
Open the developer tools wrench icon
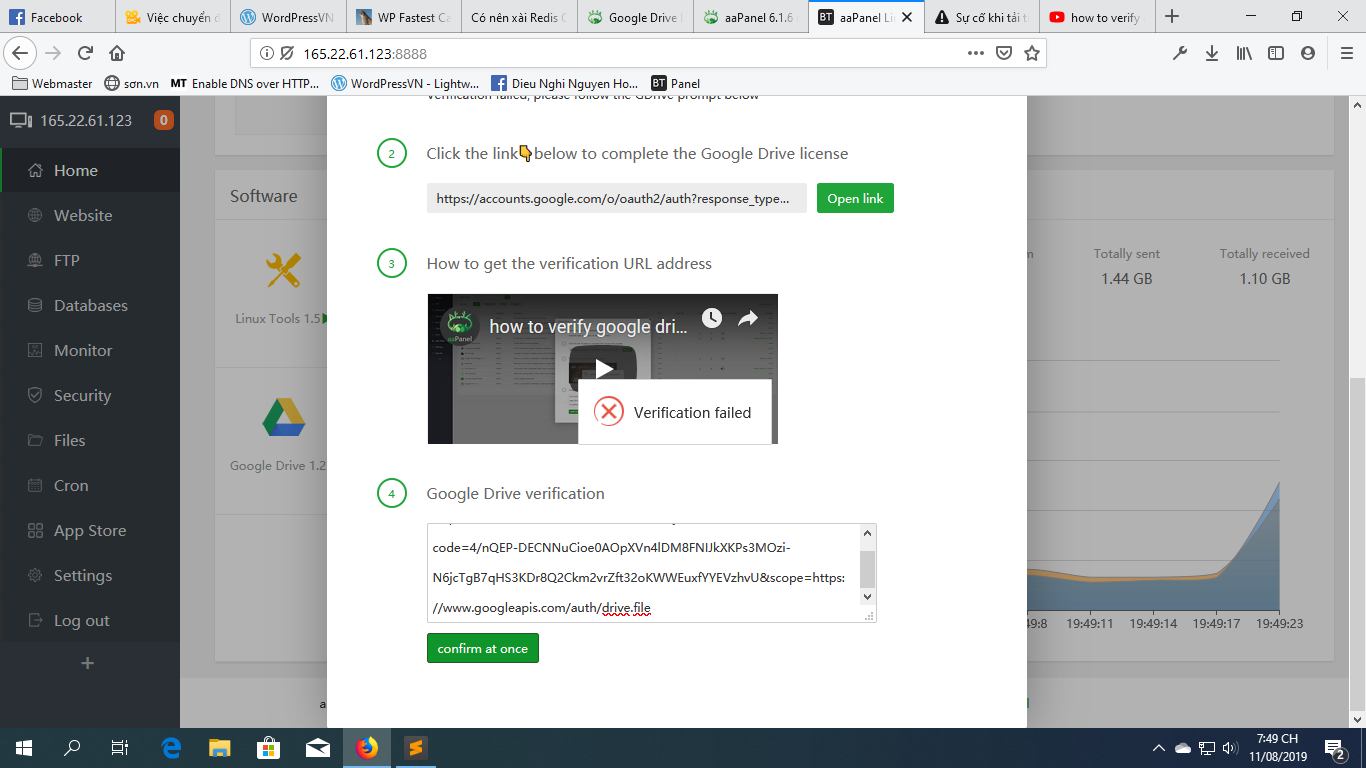pyautogui.click(x=1180, y=53)
